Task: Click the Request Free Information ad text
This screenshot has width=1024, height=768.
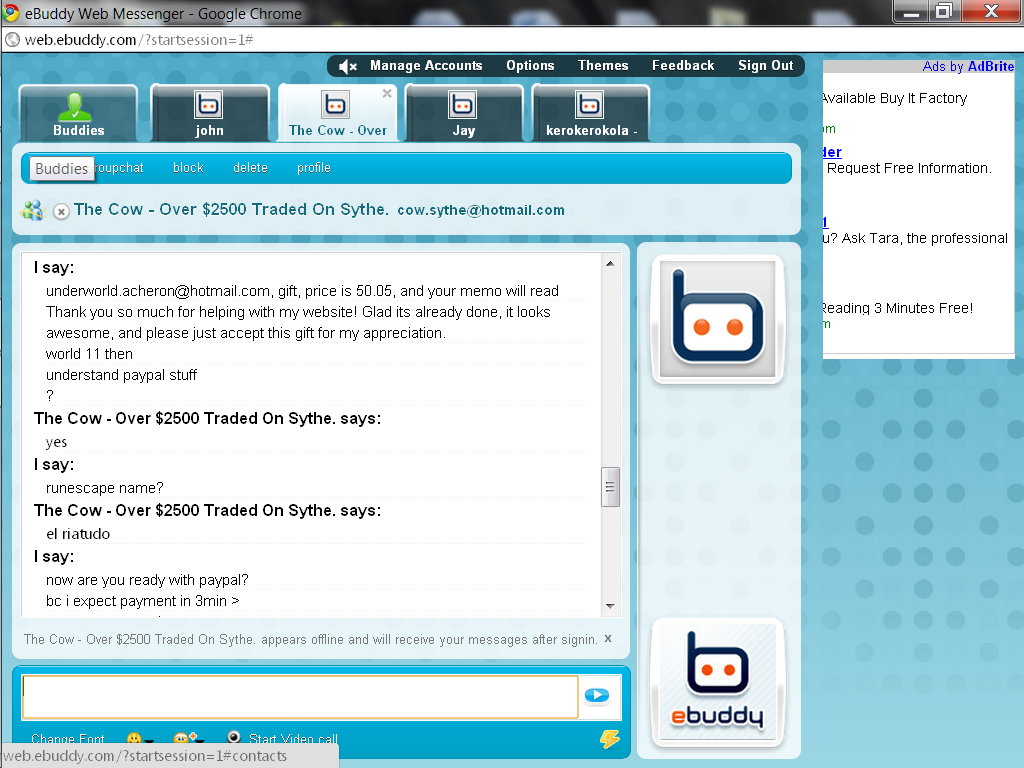Action: coord(909,168)
